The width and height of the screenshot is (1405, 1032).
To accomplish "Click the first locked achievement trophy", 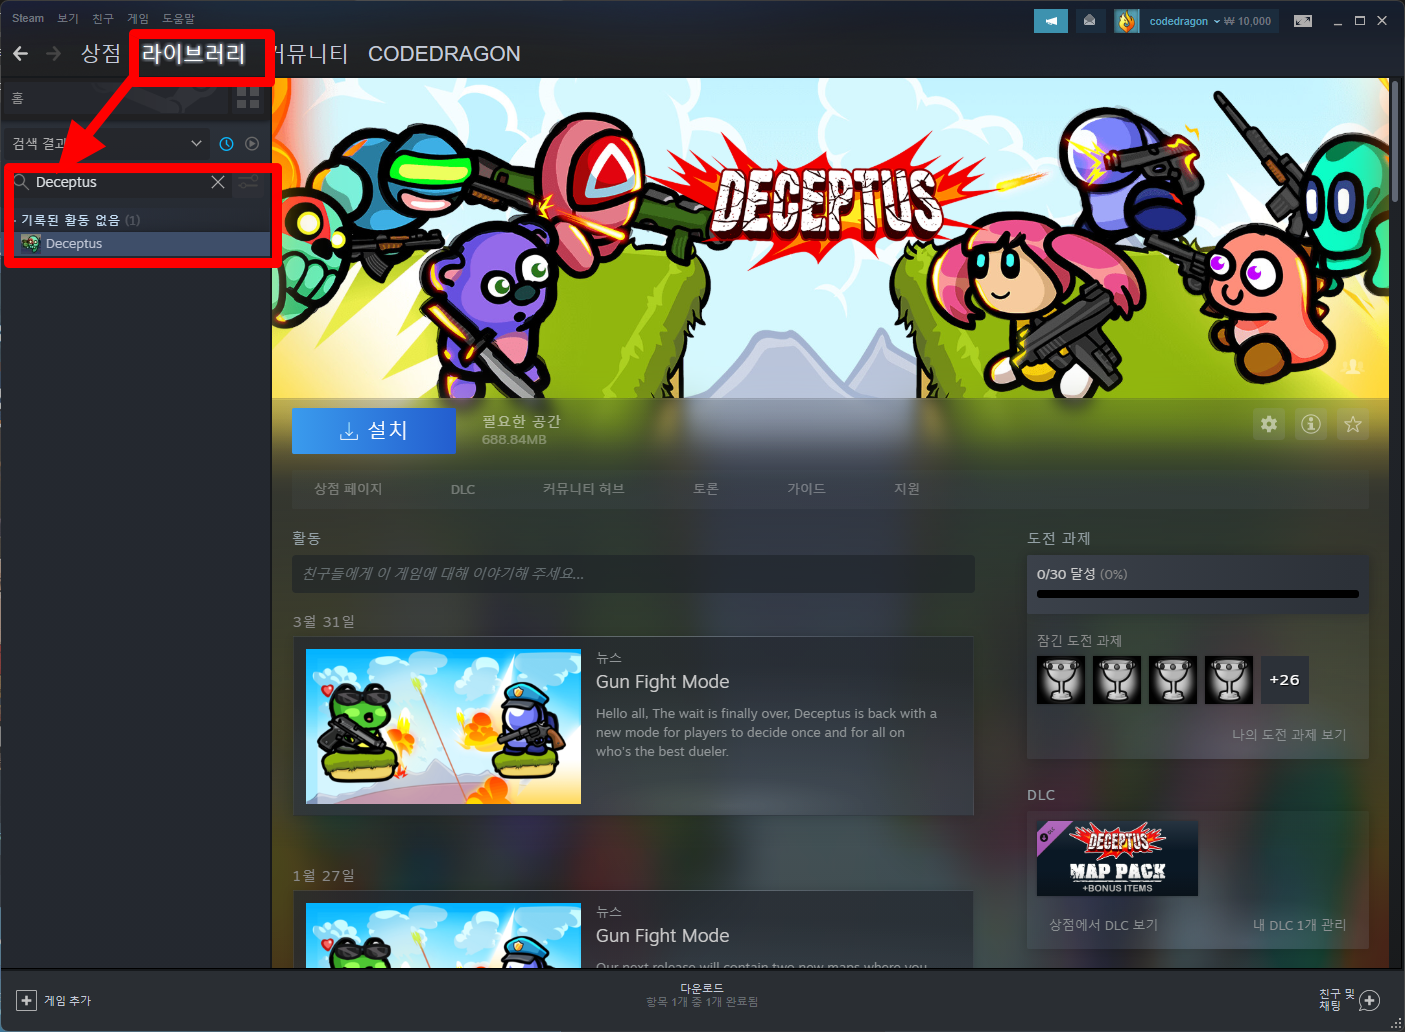I will [x=1061, y=680].
